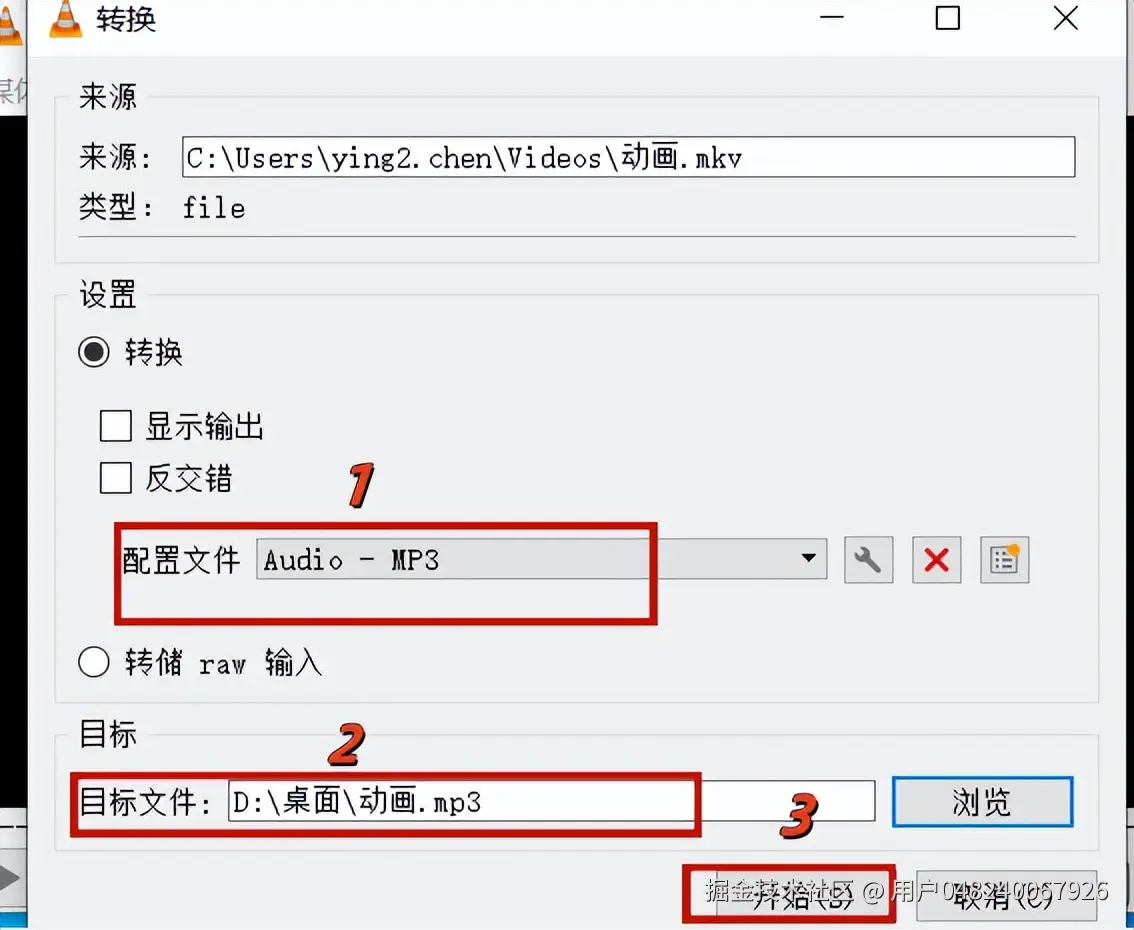The width and height of the screenshot is (1134, 930).
Task: Delete selected profile with red X icon
Action: point(937,560)
